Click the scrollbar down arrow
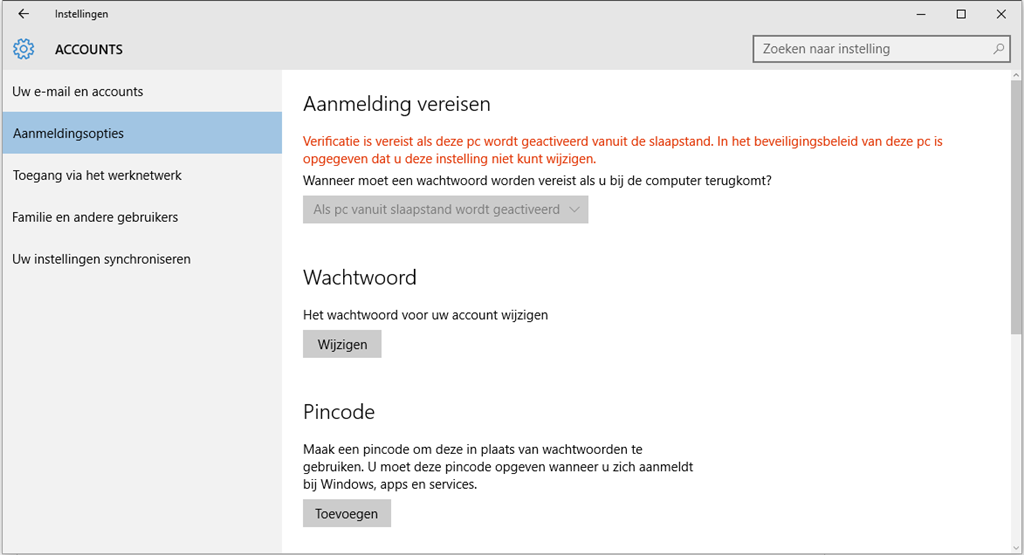This screenshot has width=1024, height=555. click(x=1016, y=547)
